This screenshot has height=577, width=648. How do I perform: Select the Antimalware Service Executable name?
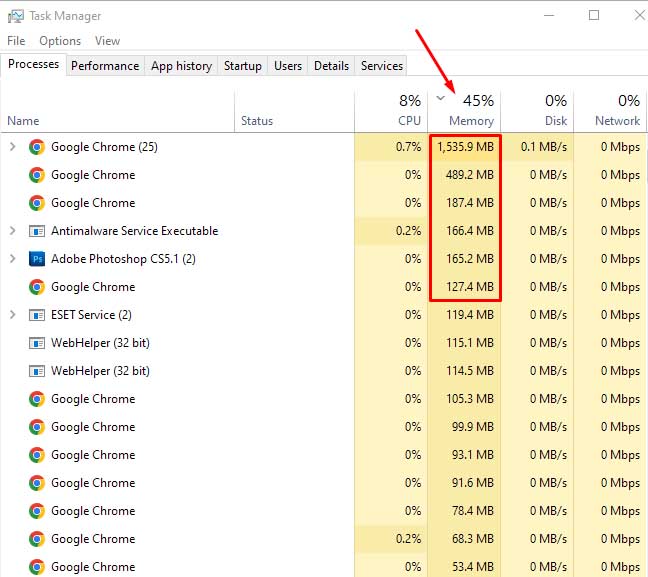(x=134, y=231)
